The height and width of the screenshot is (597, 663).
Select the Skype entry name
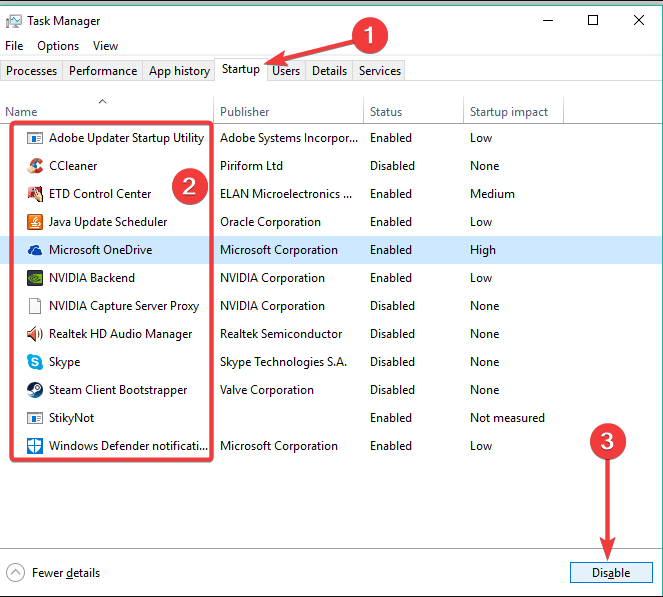click(65, 362)
